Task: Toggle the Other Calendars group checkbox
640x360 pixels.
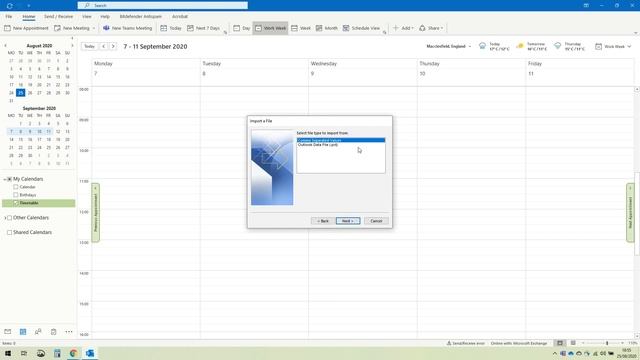Action: point(9,218)
